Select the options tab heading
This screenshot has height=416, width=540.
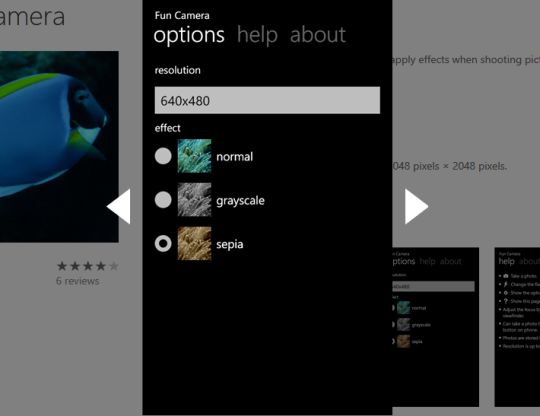coord(189,35)
